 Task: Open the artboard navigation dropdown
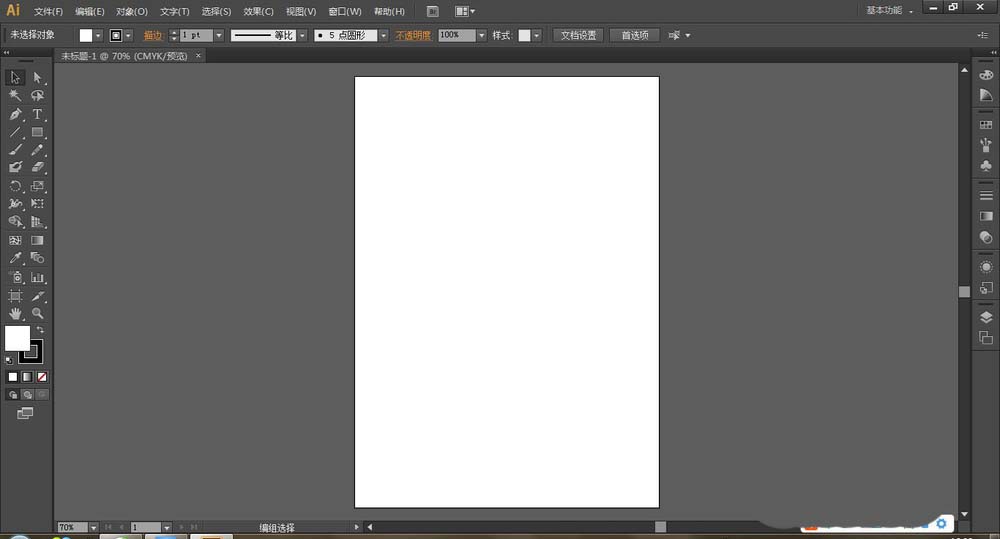(x=166, y=528)
